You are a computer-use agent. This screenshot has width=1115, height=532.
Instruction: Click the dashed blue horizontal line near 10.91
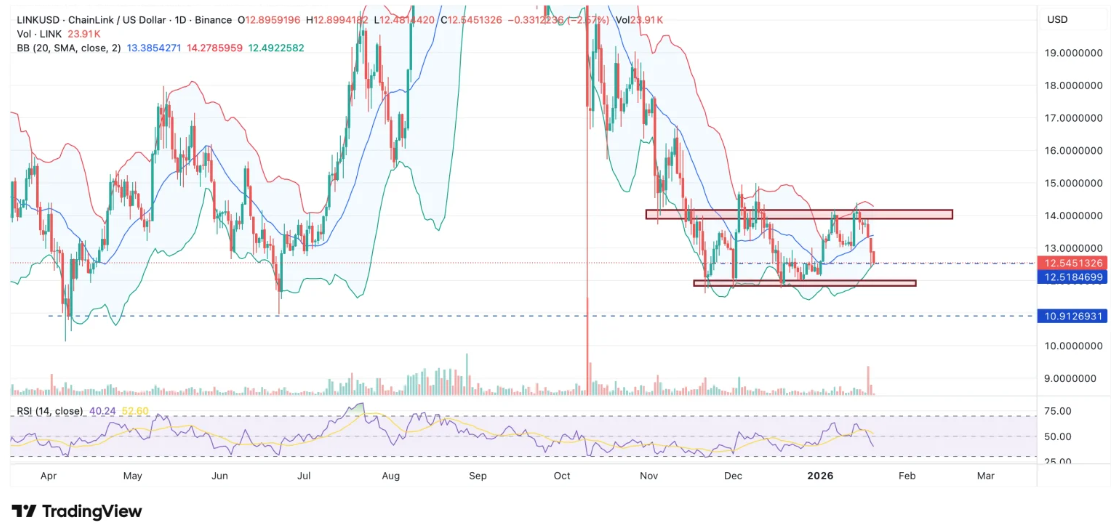click(x=500, y=316)
